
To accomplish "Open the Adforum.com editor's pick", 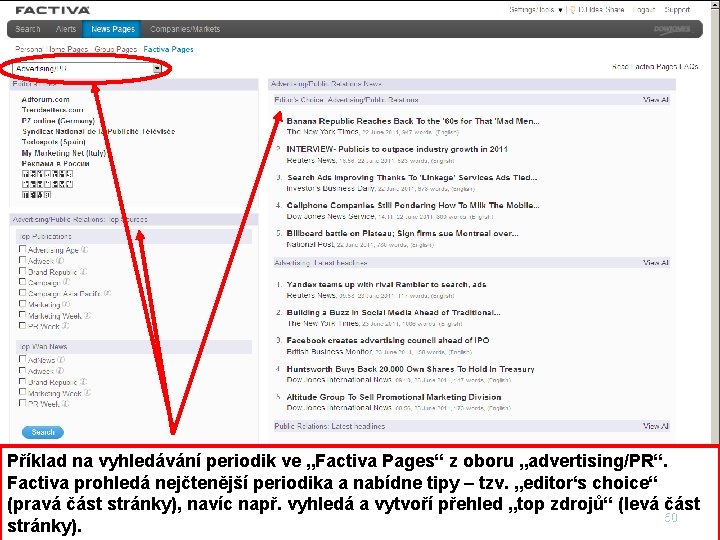I will click(x=45, y=99).
